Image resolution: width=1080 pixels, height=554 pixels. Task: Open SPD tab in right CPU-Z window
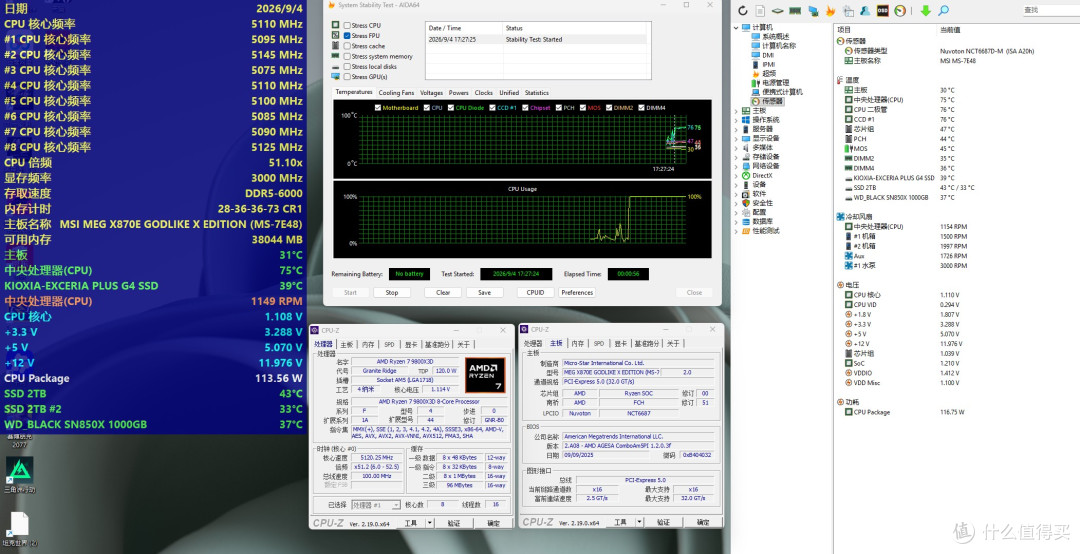point(599,343)
